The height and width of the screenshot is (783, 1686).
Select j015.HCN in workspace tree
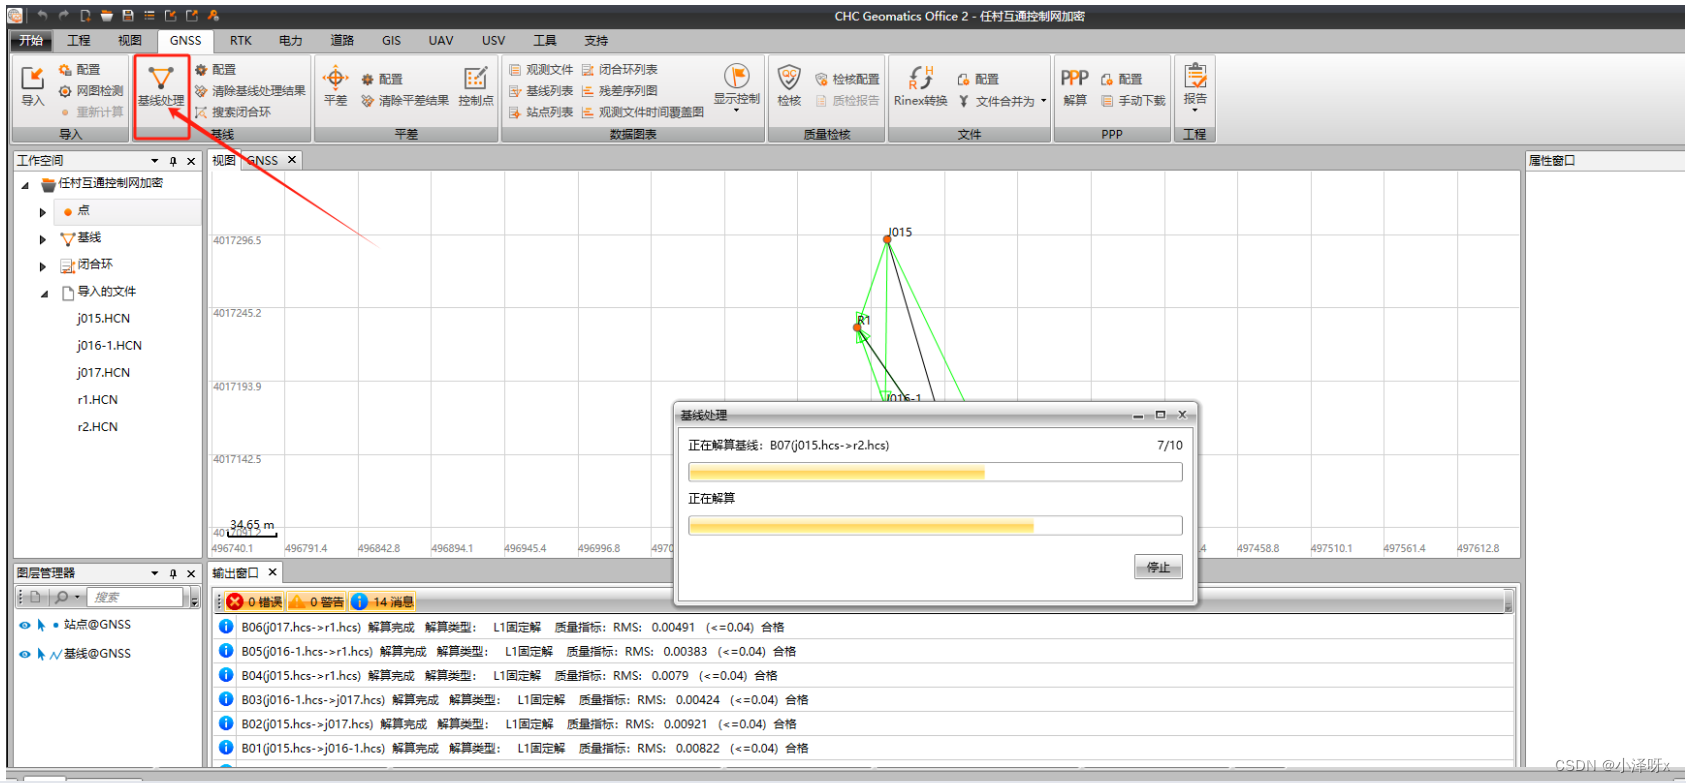pyautogui.click(x=104, y=319)
